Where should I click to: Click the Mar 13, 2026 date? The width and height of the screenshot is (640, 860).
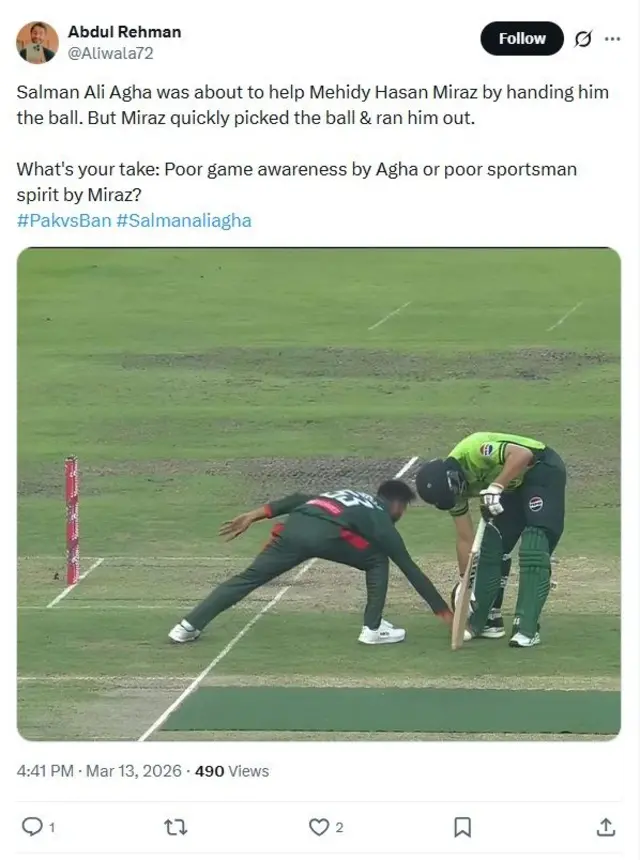point(133,771)
